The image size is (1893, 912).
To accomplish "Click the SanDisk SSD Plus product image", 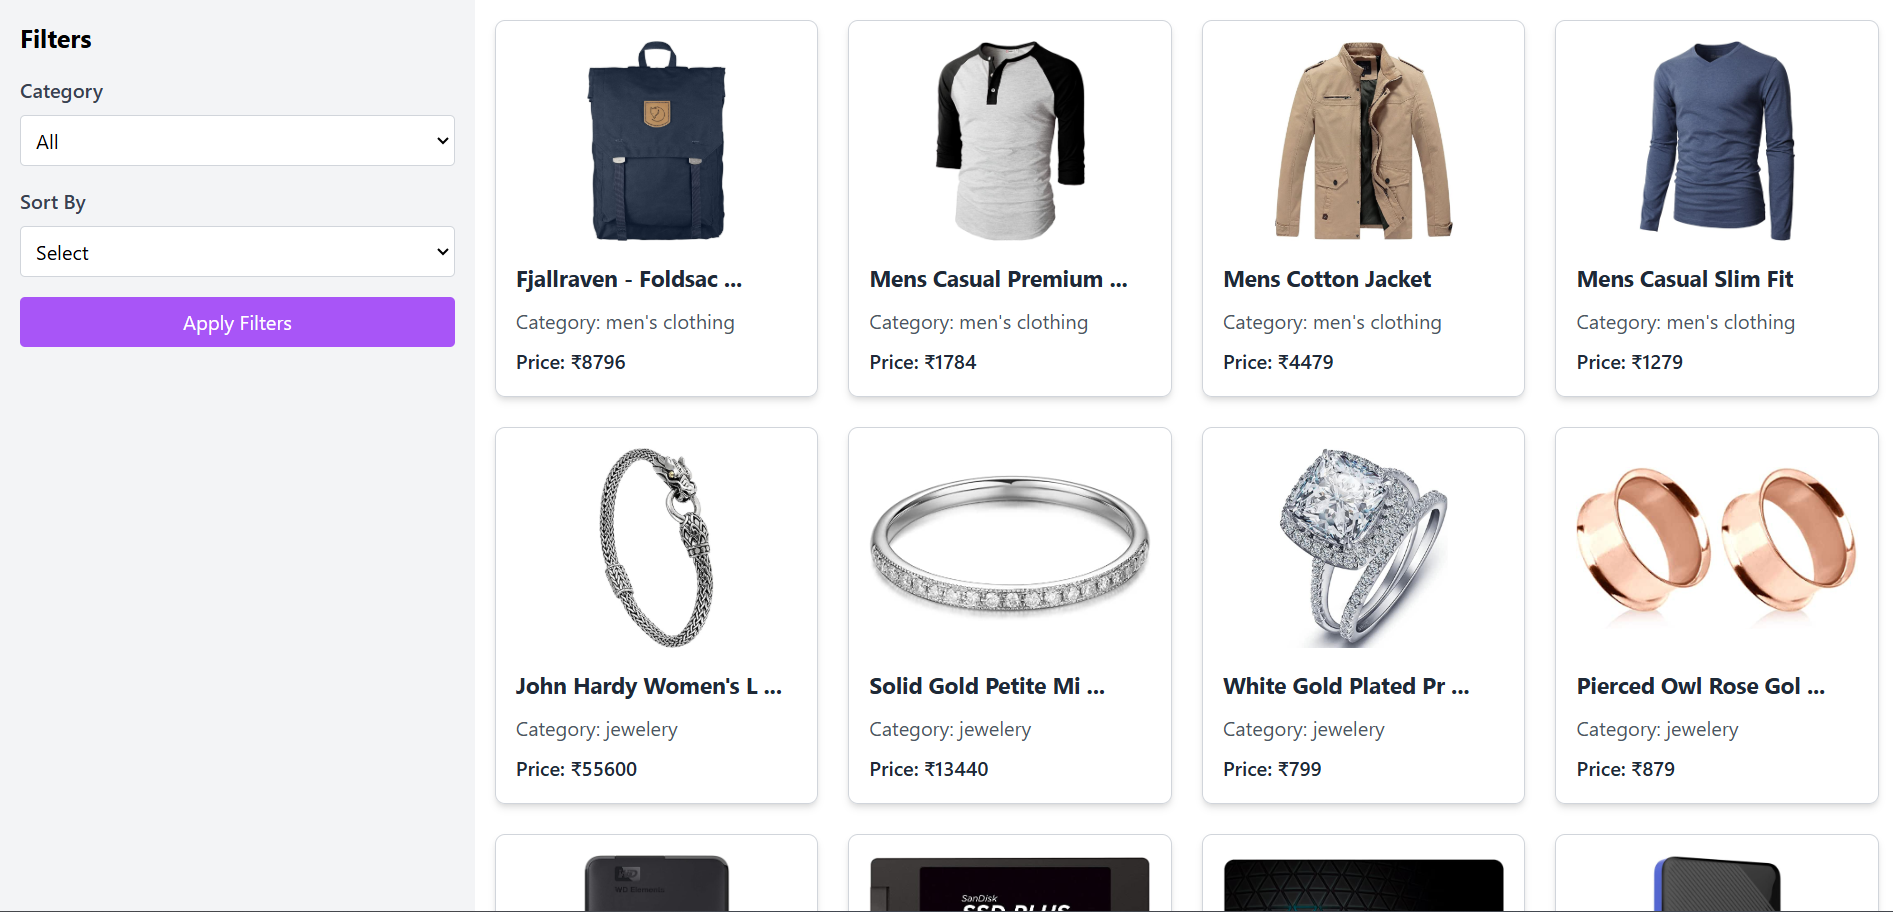I will 1010,884.
